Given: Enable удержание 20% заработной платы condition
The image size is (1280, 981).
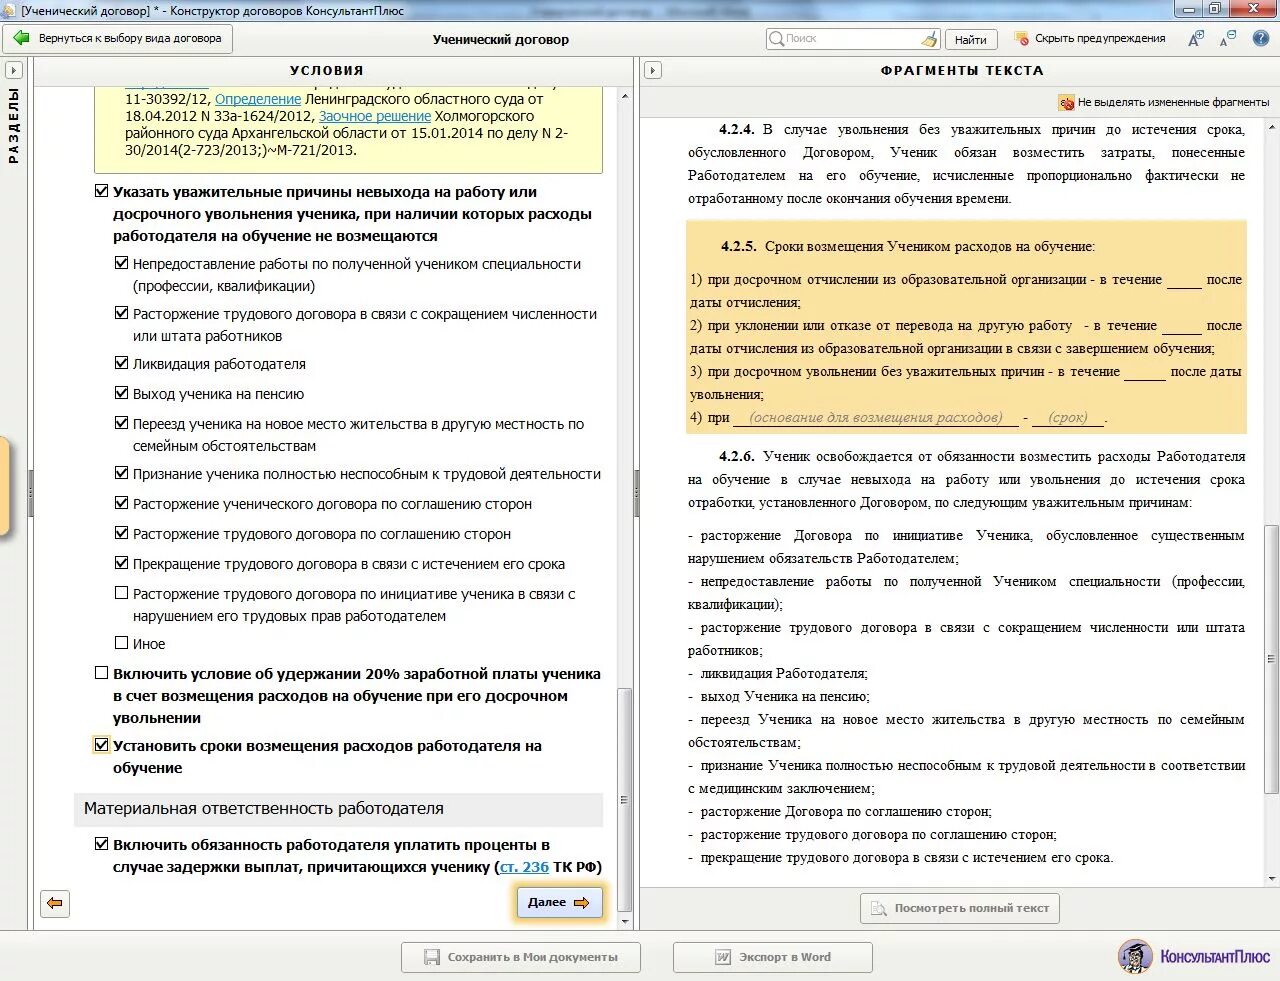Looking at the screenshot, I should coord(101,673).
